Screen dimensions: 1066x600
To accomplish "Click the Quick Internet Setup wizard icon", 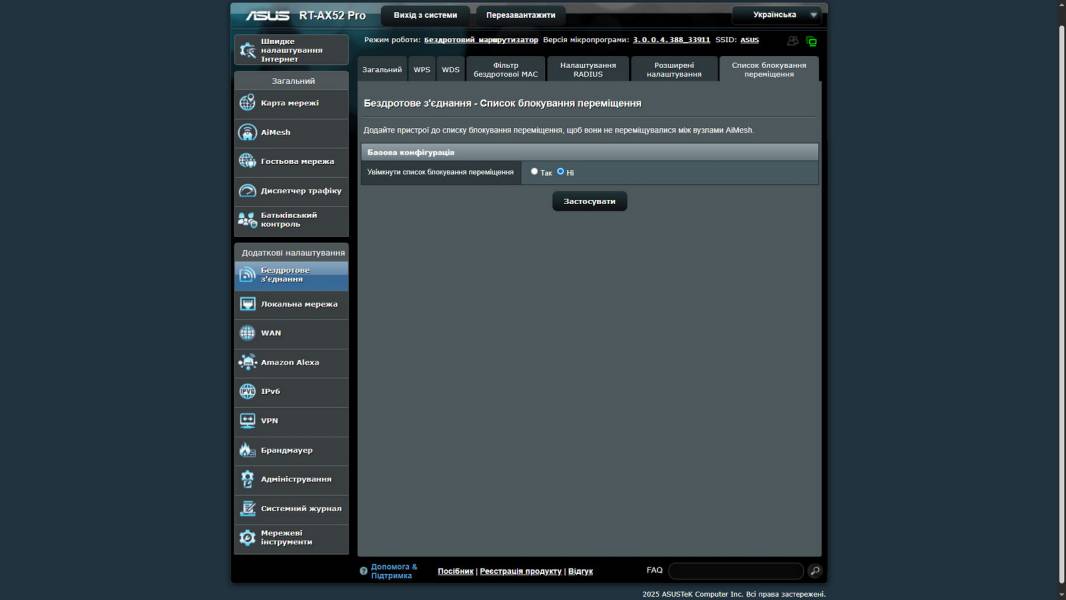I will [x=248, y=50].
